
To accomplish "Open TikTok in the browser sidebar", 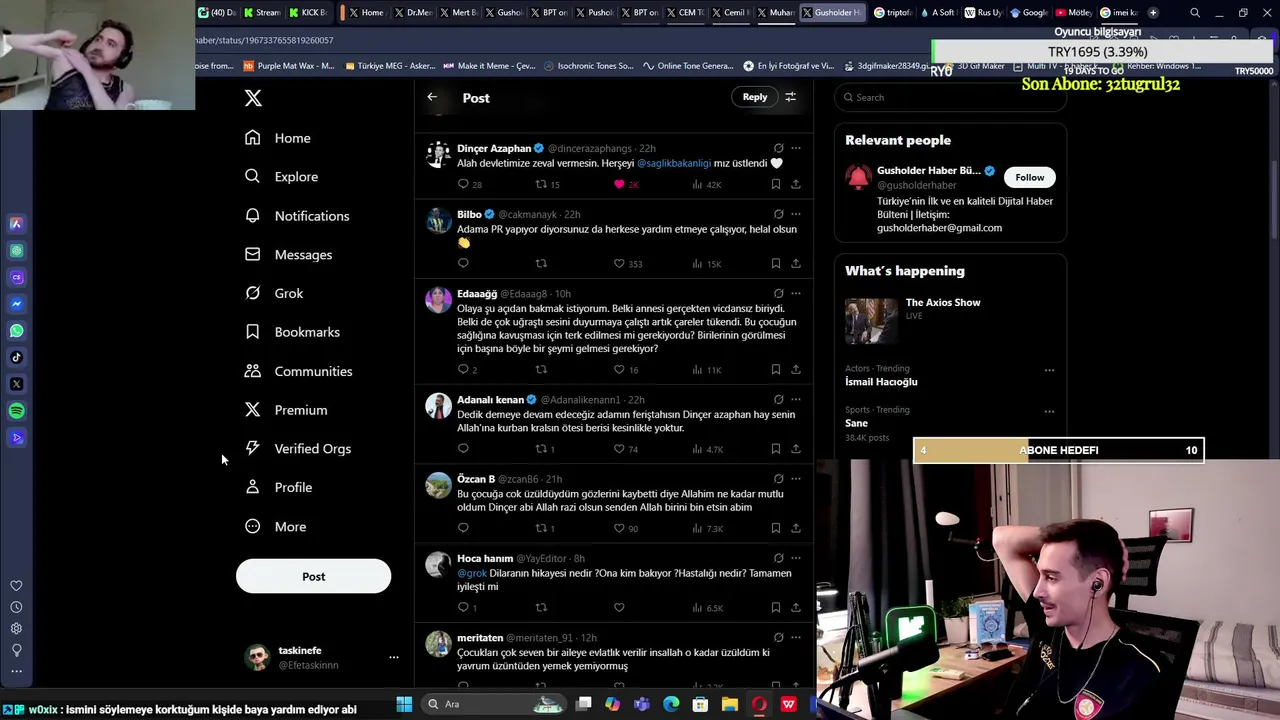I will coord(16,357).
